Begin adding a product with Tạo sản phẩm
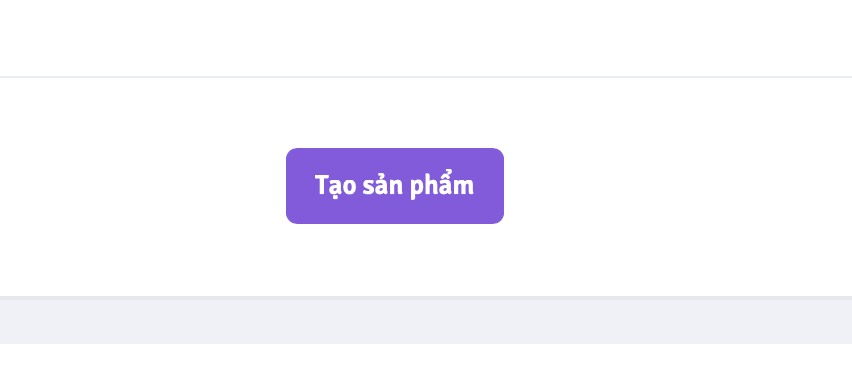Viewport: 852px width, 372px height. point(395,186)
